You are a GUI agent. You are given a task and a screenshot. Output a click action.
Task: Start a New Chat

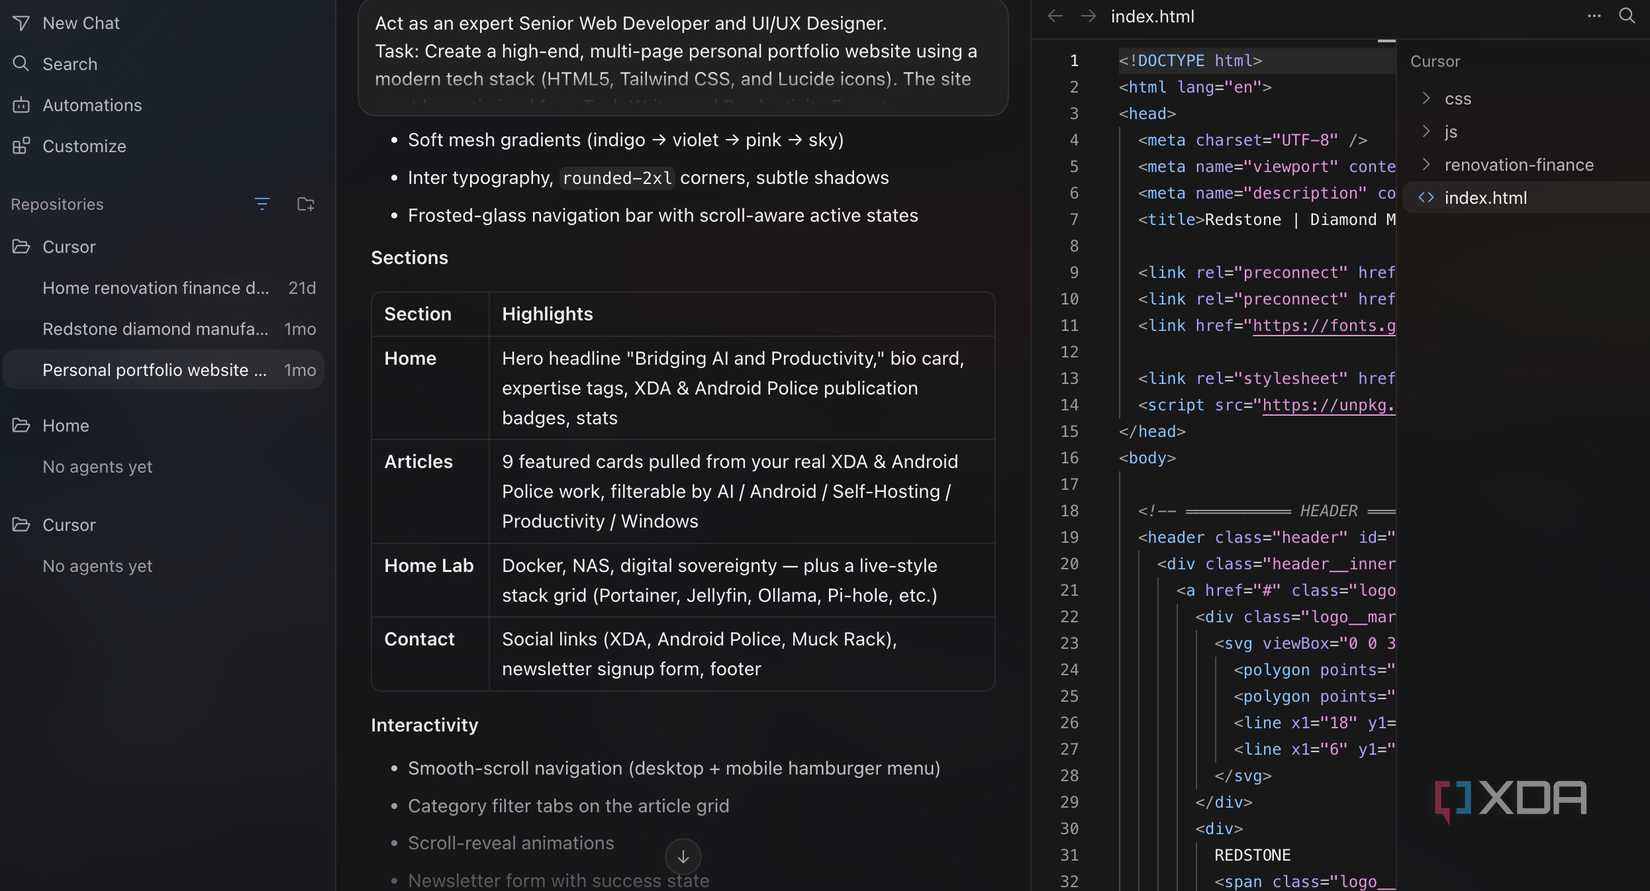66,23
